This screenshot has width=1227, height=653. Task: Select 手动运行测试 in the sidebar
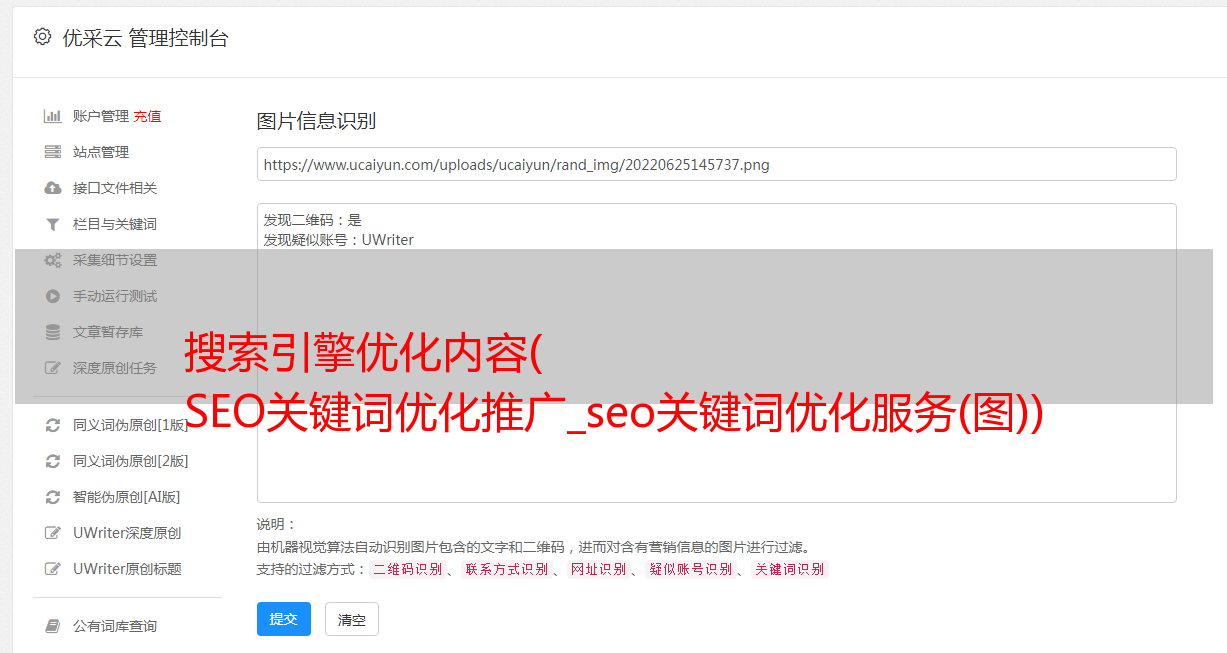[x=115, y=296]
